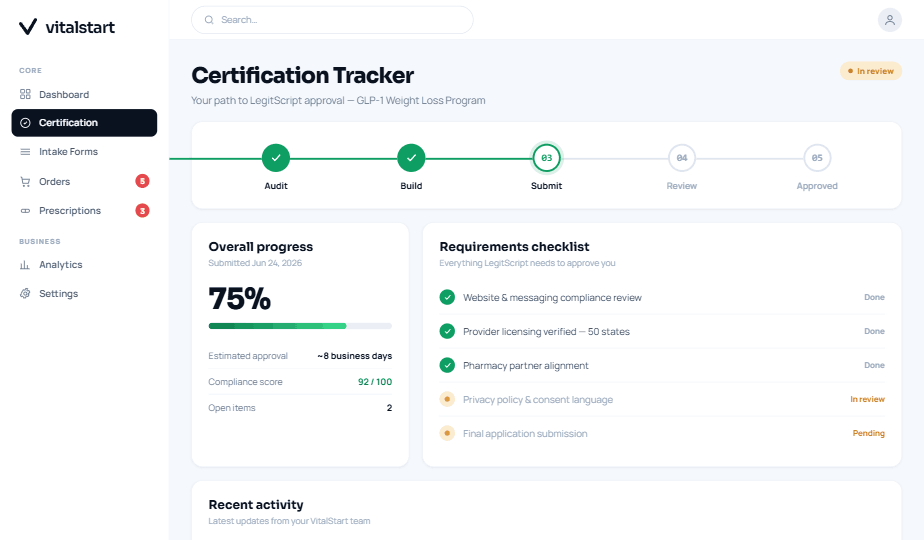Screen dimensions: 924x540
Task: Select the Review step 04 circle
Action: (x=682, y=158)
